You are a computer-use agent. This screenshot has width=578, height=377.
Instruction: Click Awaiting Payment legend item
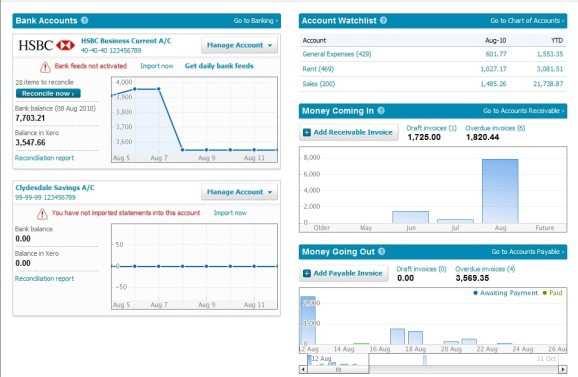[505, 293]
